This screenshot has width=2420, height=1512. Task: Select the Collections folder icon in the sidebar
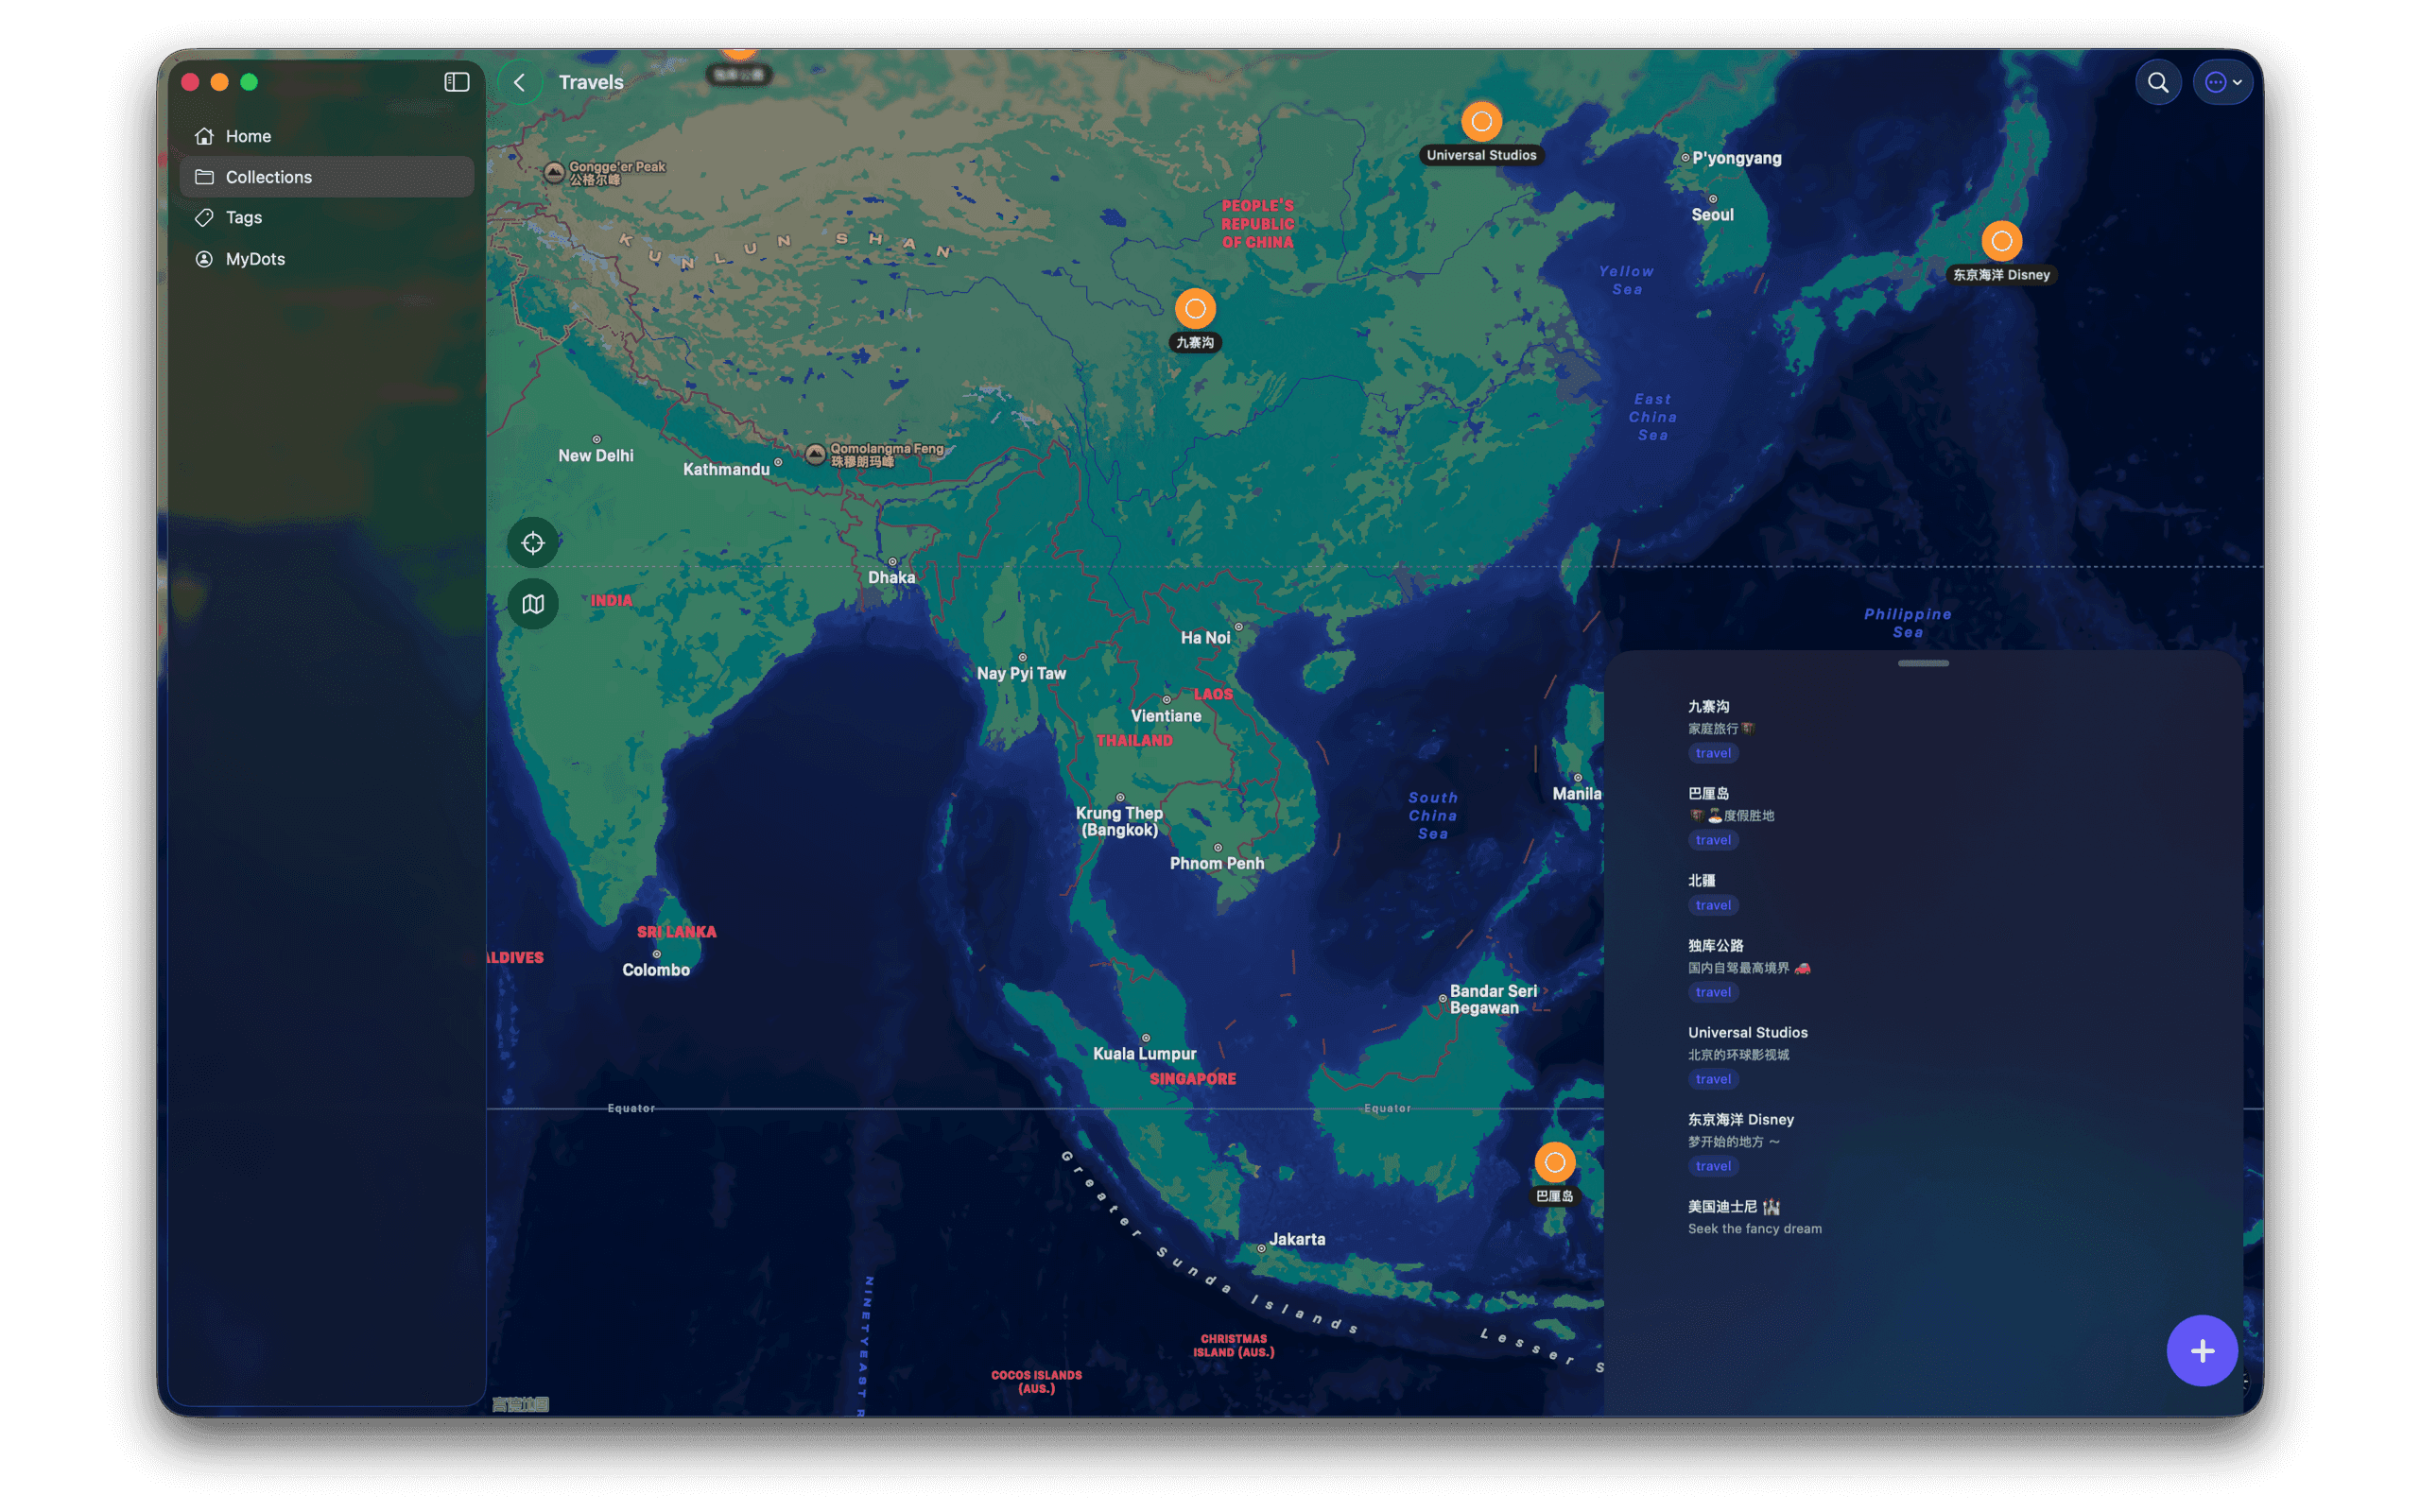tap(205, 176)
